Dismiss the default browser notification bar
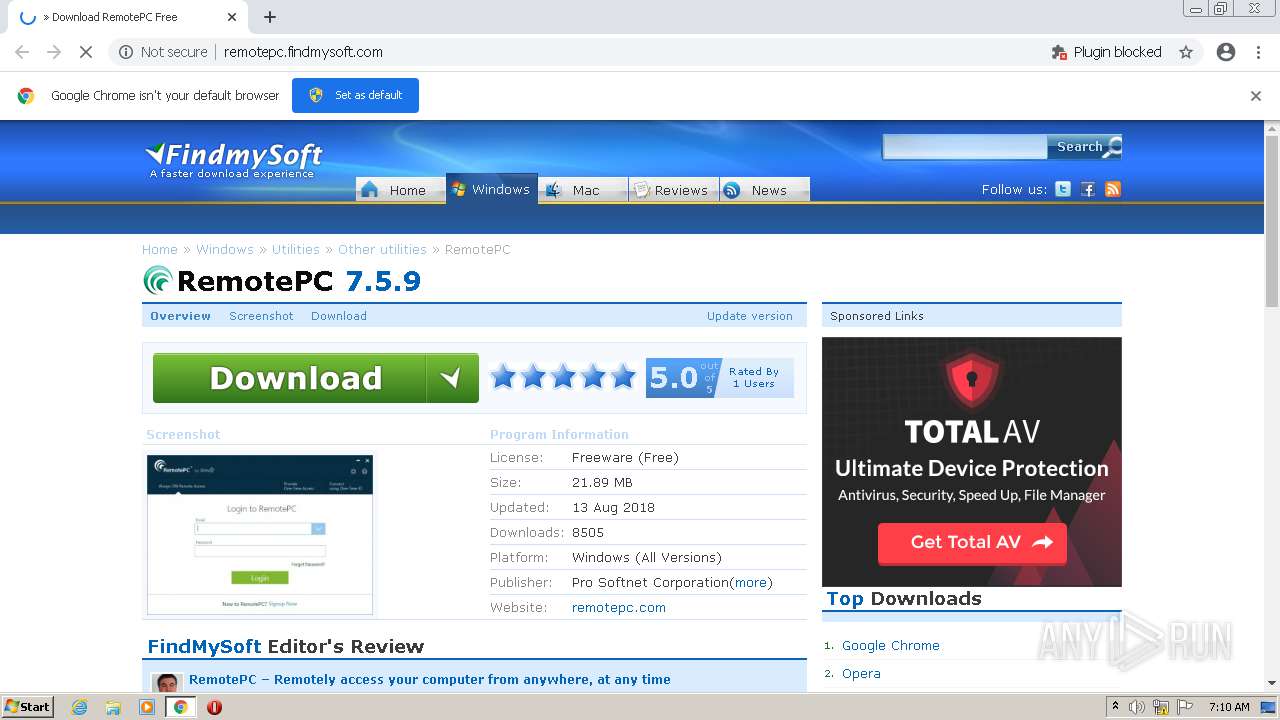Viewport: 1280px width, 720px height. click(x=1256, y=96)
